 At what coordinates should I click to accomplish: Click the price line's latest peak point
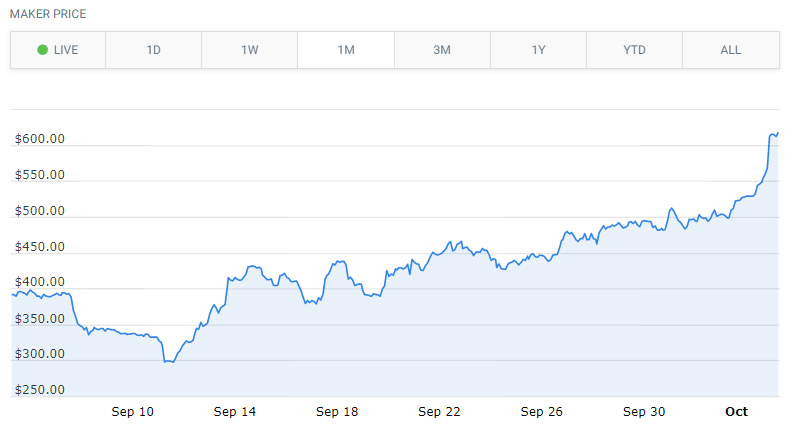click(777, 133)
